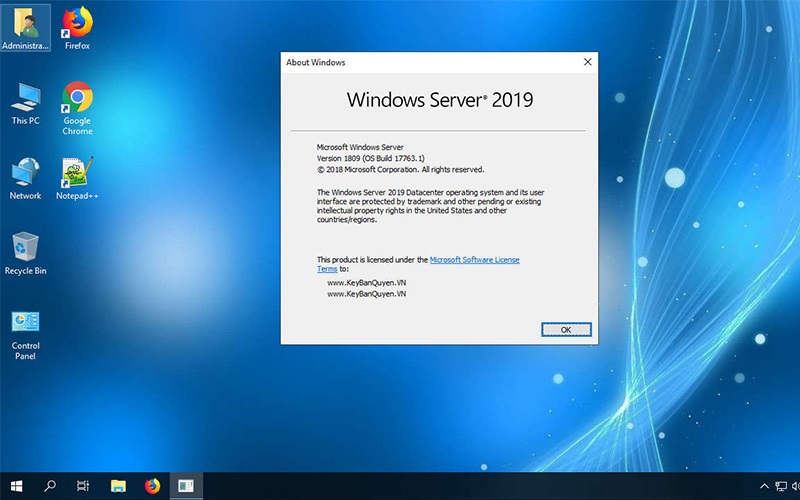Viewport: 800px width, 500px height.
Task: Click "Version 1809 (OS Build 17763.1)" text
Action: (371, 158)
